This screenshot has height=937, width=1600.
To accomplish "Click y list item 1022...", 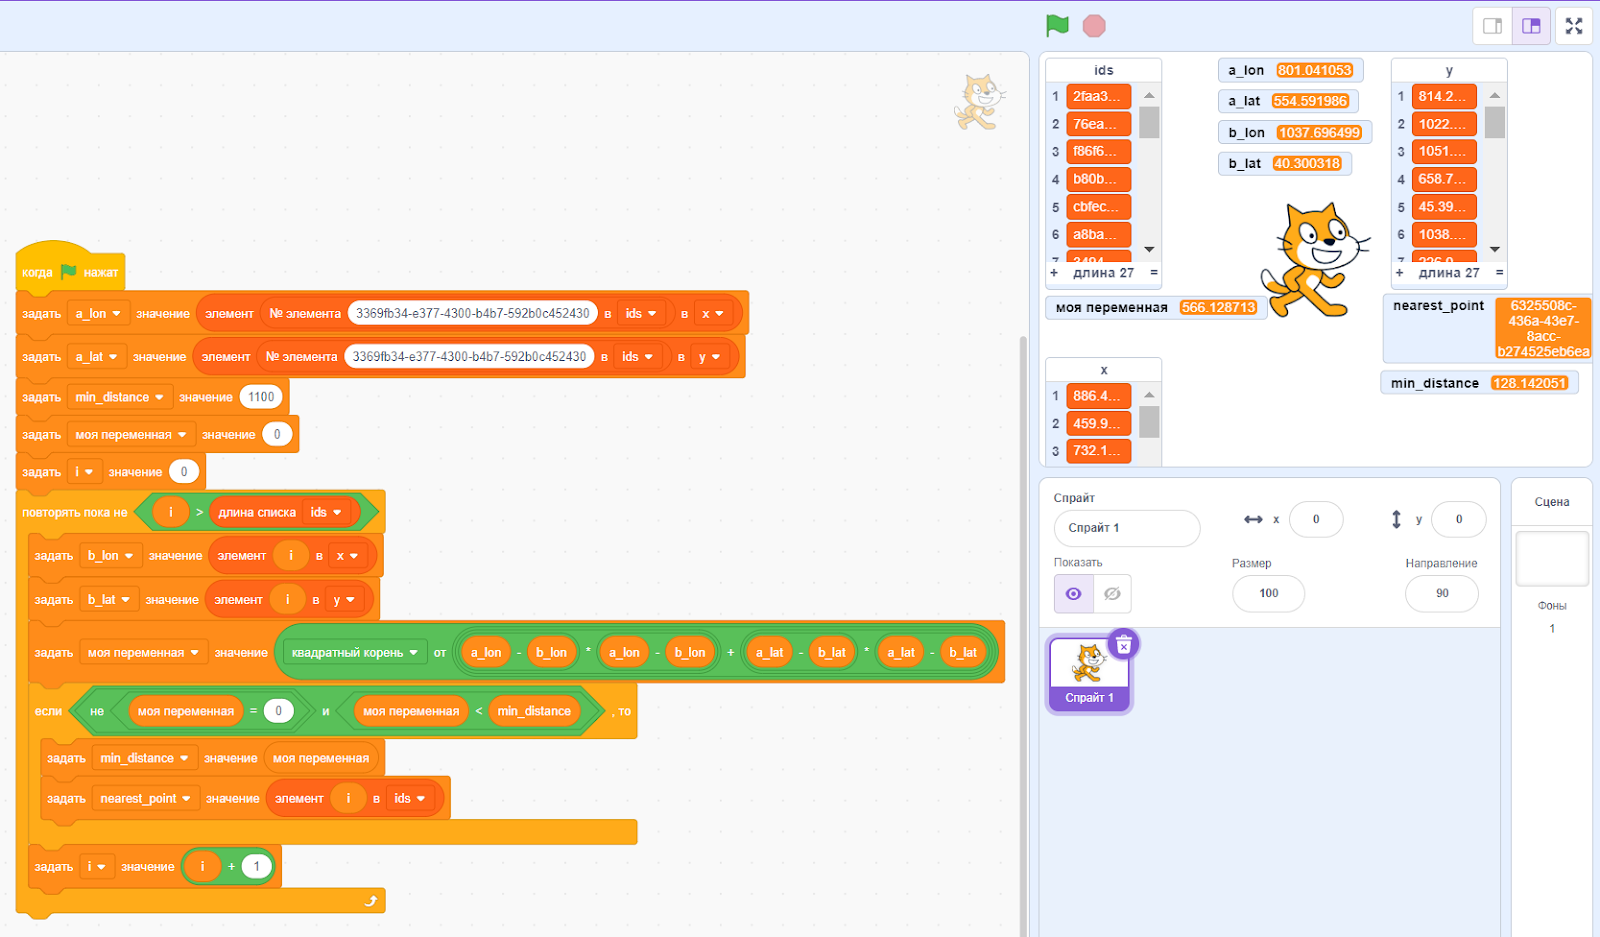I will (1444, 124).
